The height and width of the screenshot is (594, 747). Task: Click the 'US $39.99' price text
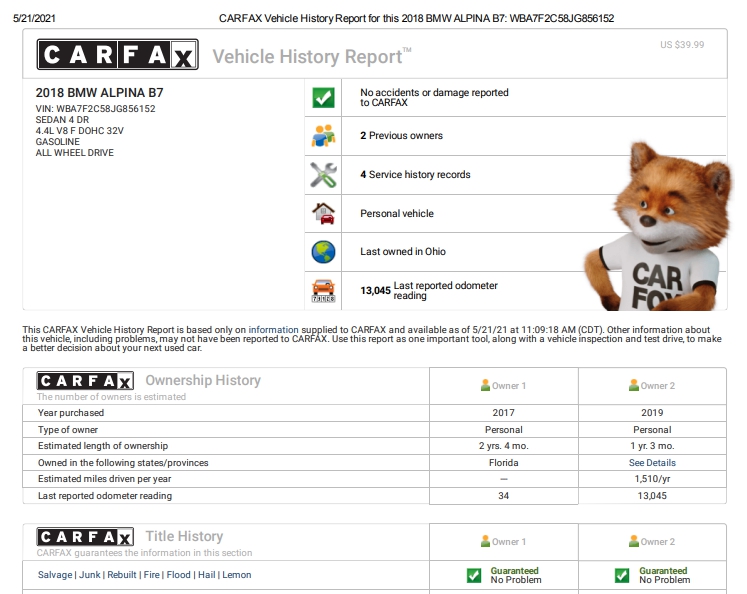pos(682,45)
